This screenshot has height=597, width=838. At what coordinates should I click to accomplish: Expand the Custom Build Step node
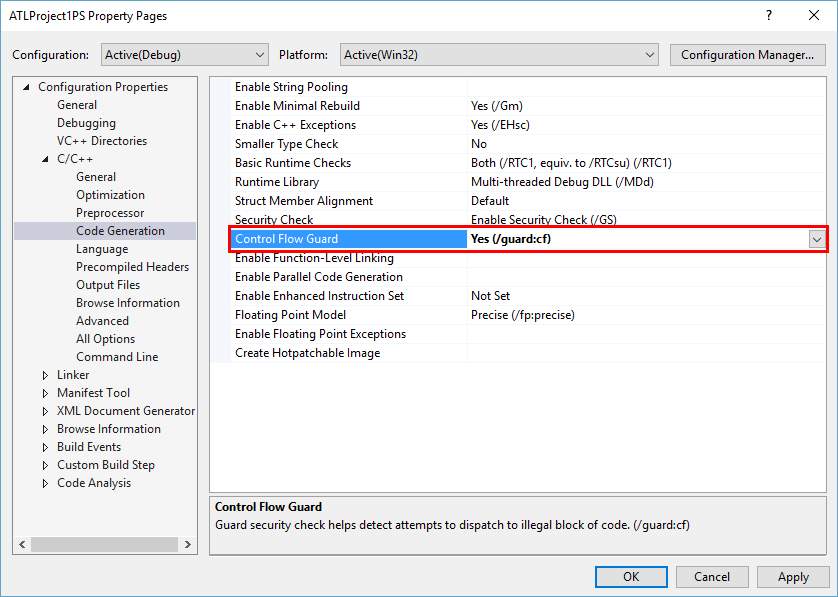(x=45, y=466)
